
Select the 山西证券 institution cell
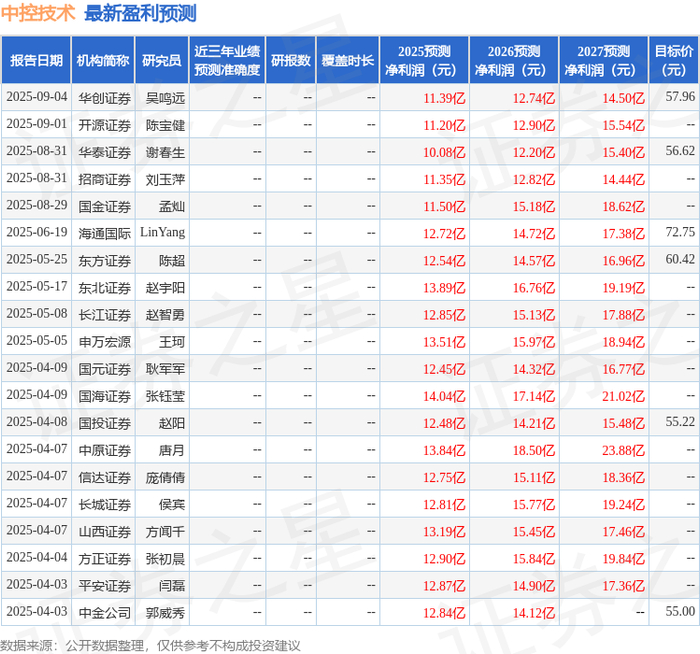click(104, 532)
